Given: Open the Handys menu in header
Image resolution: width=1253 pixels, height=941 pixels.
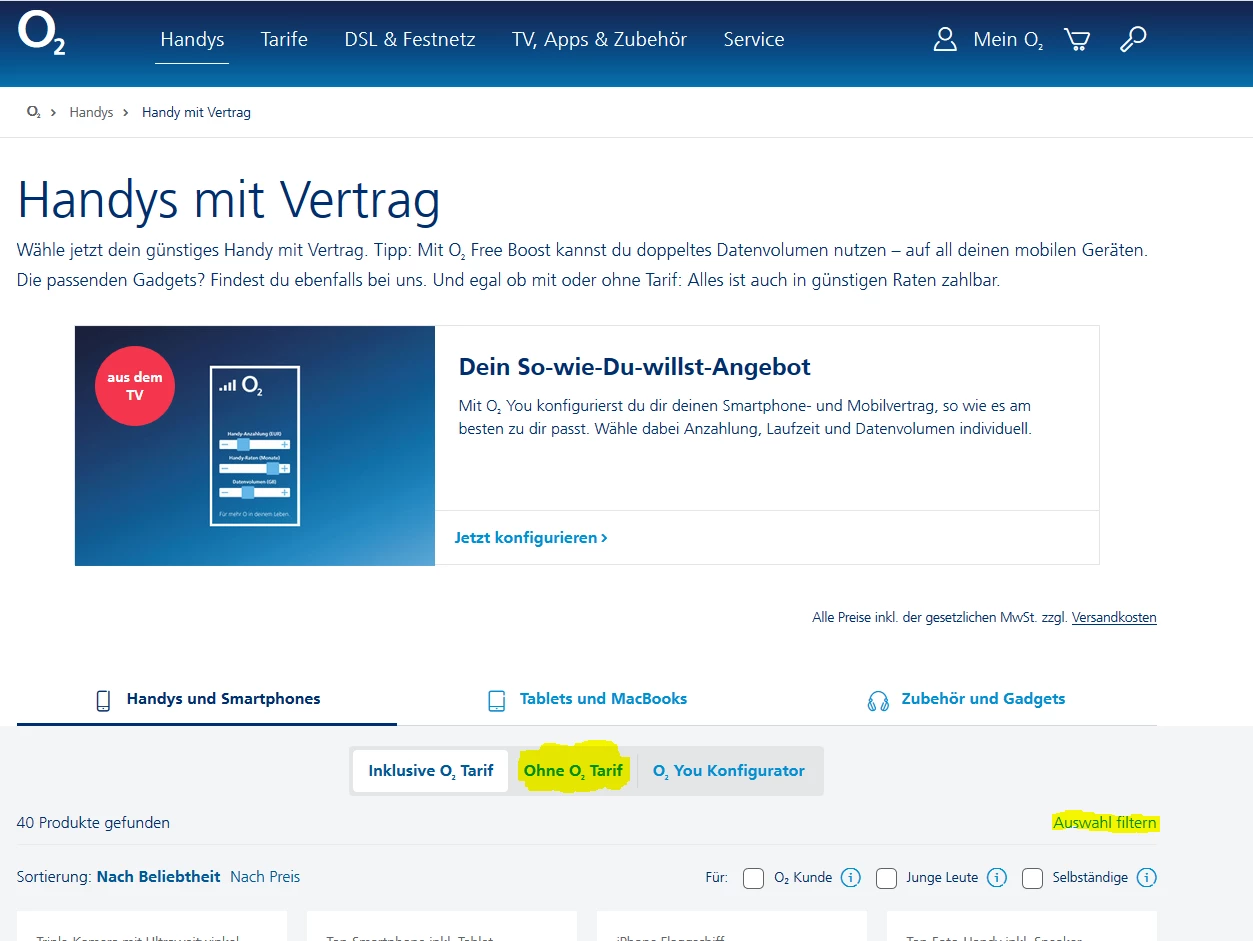Looking at the screenshot, I should coord(192,40).
